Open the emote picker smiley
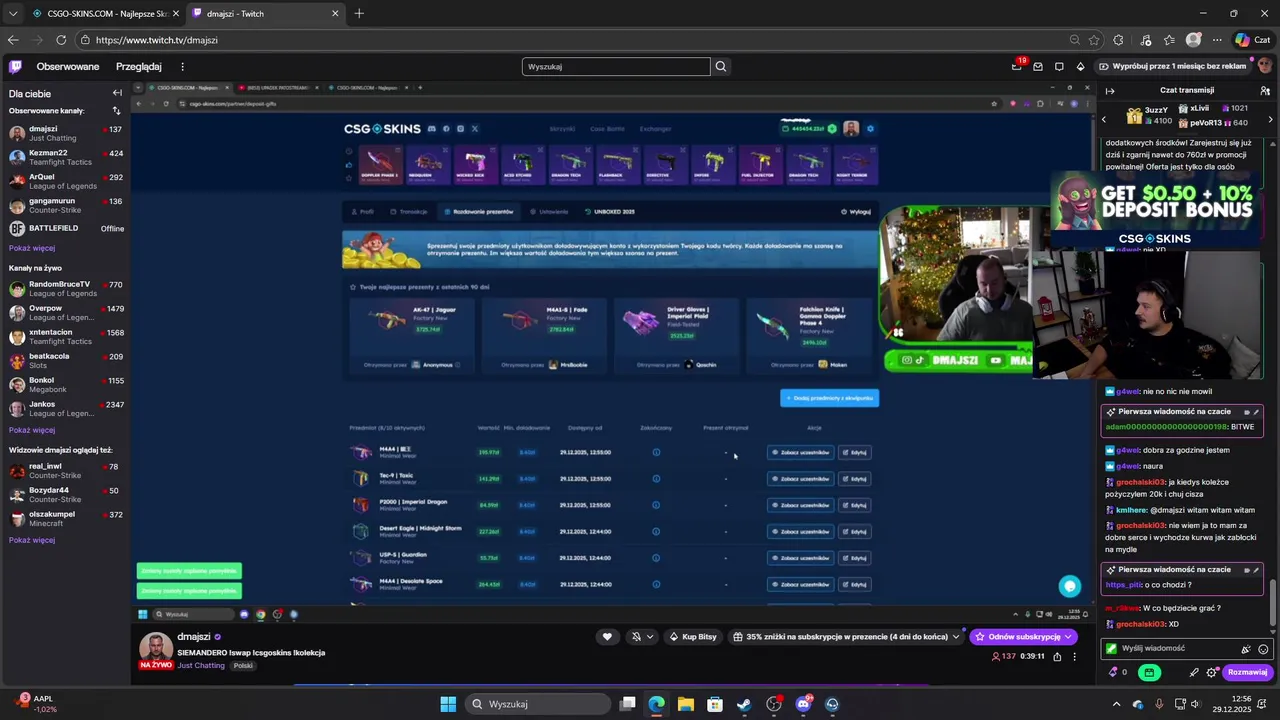This screenshot has width=1280, height=720. 1263,649
